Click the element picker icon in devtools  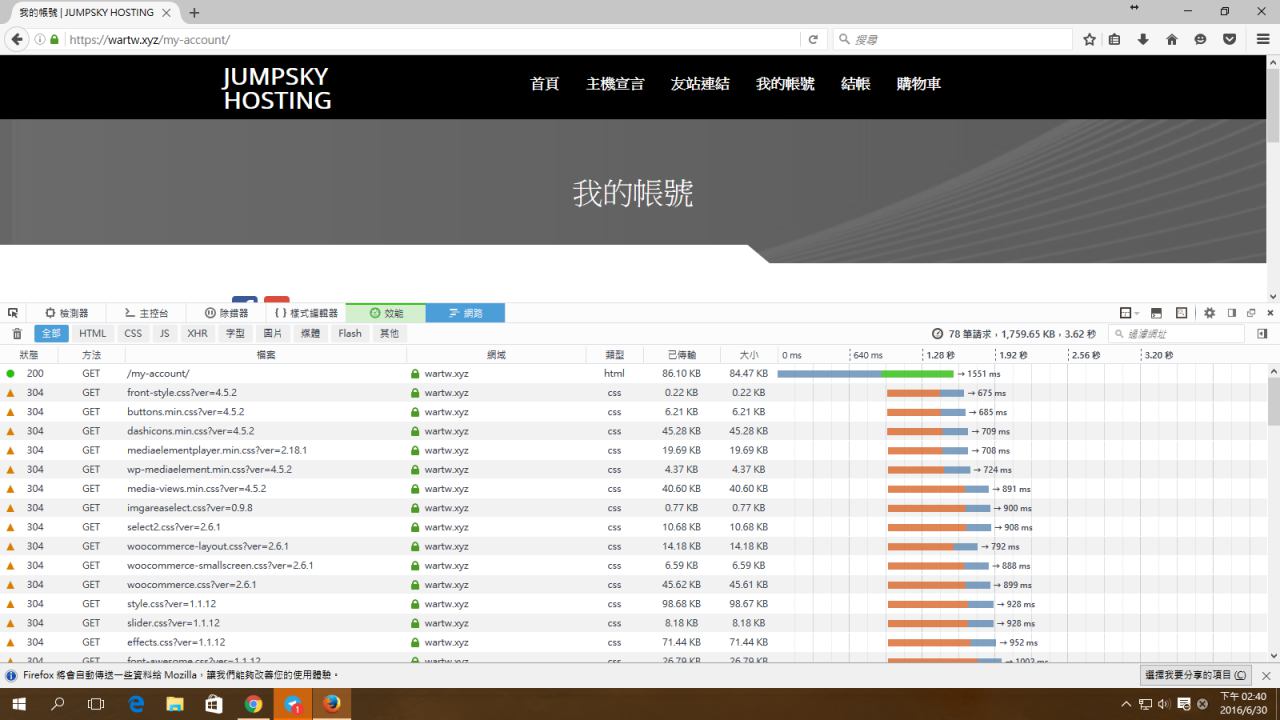[x=13, y=313]
